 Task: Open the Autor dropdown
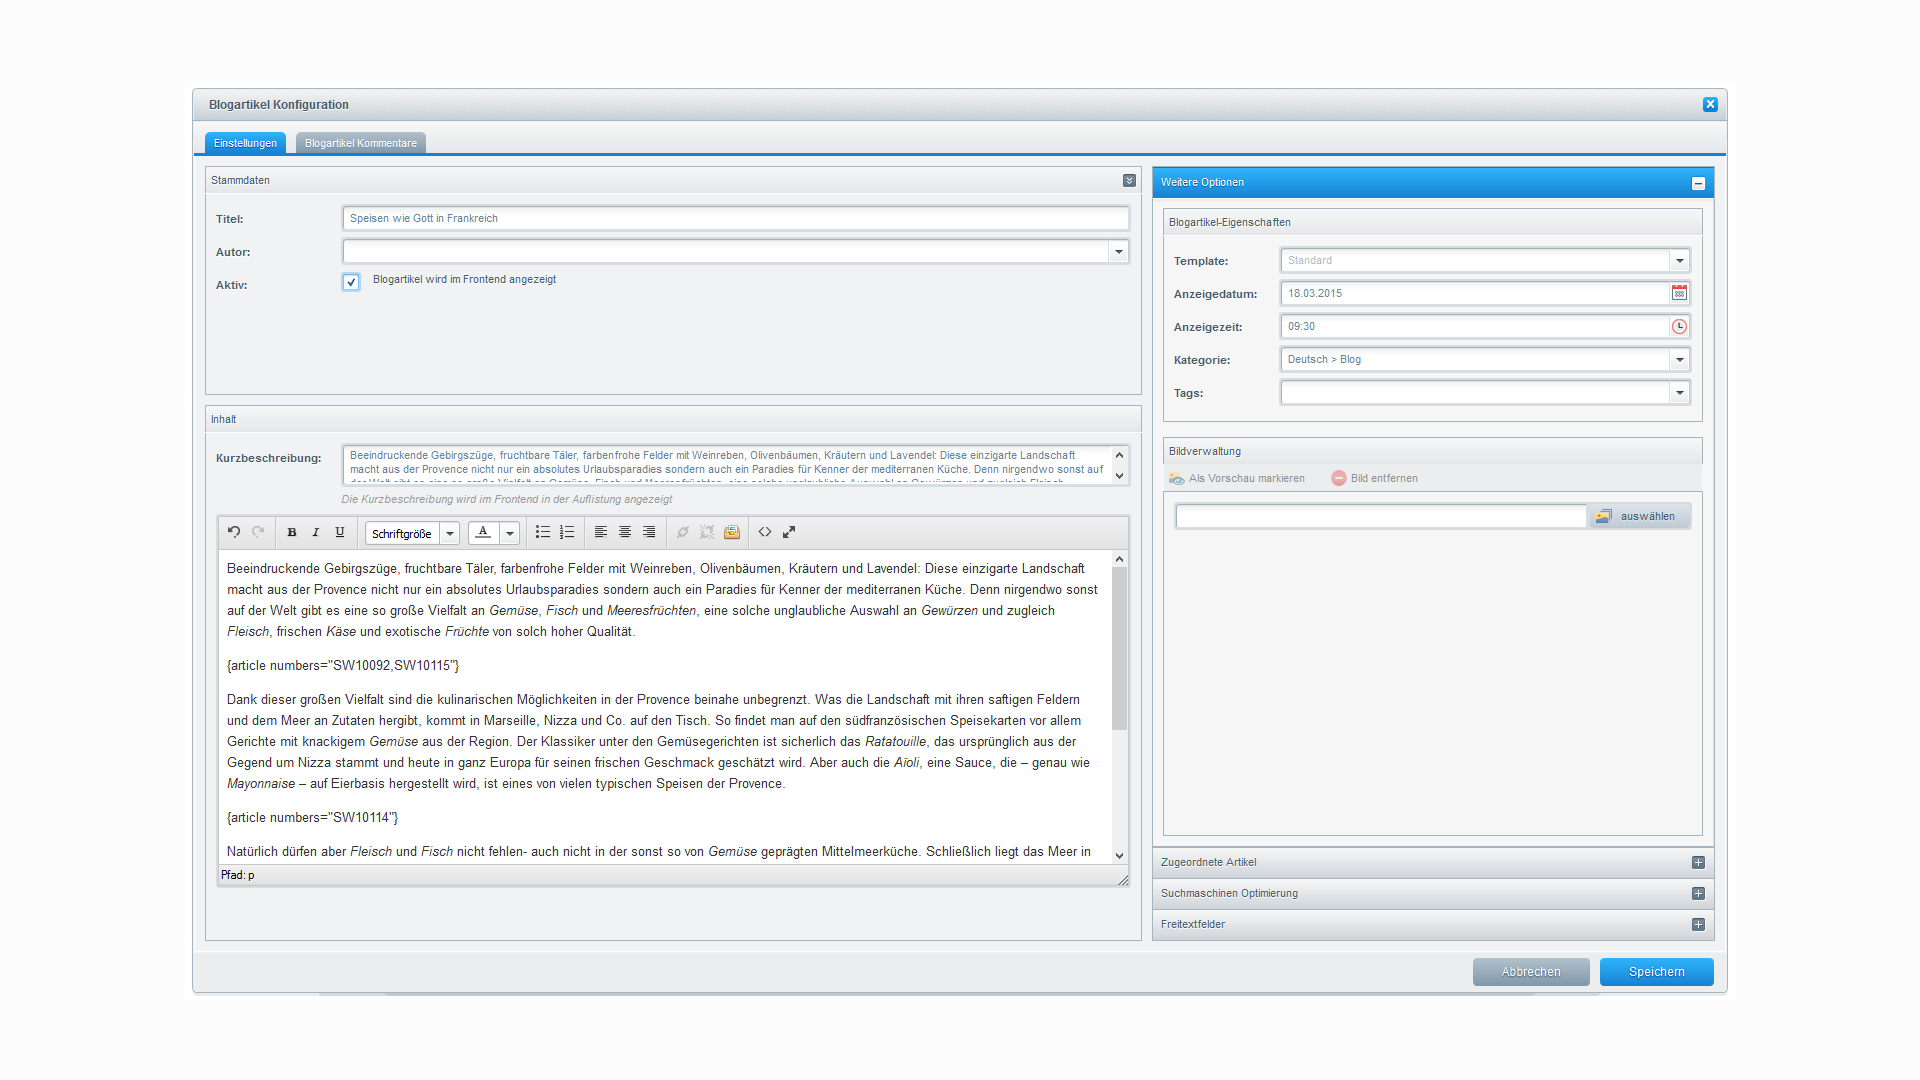1119,252
